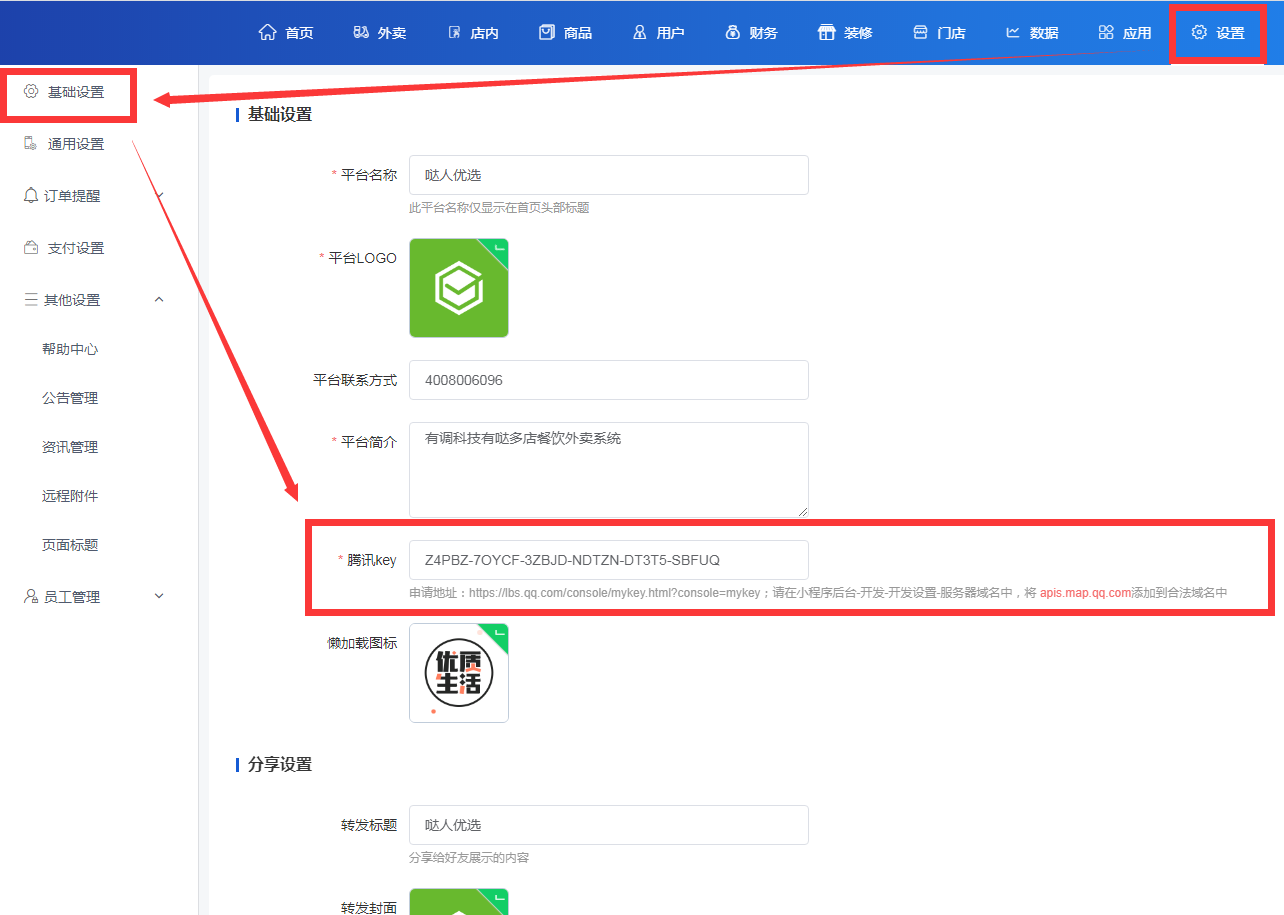Click the chart icon beside 数据
The height and width of the screenshot is (915, 1284).
(1013, 32)
